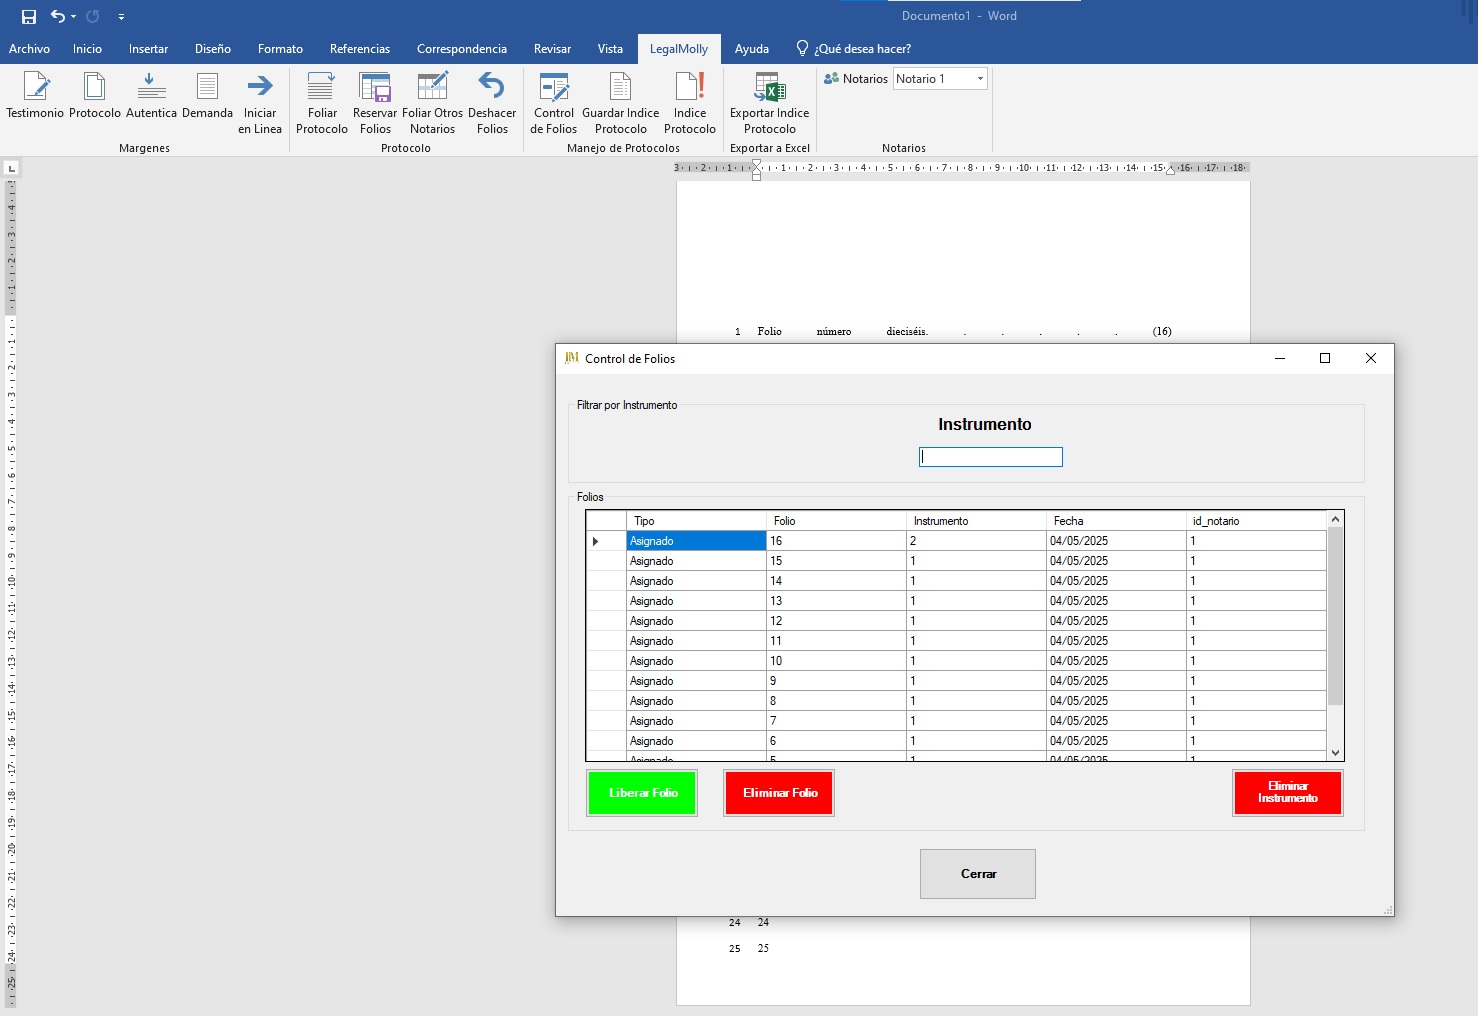Select the Folio 6 cell
The height and width of the screenshot is (1016, 1478).
click(x=836, y=741)
